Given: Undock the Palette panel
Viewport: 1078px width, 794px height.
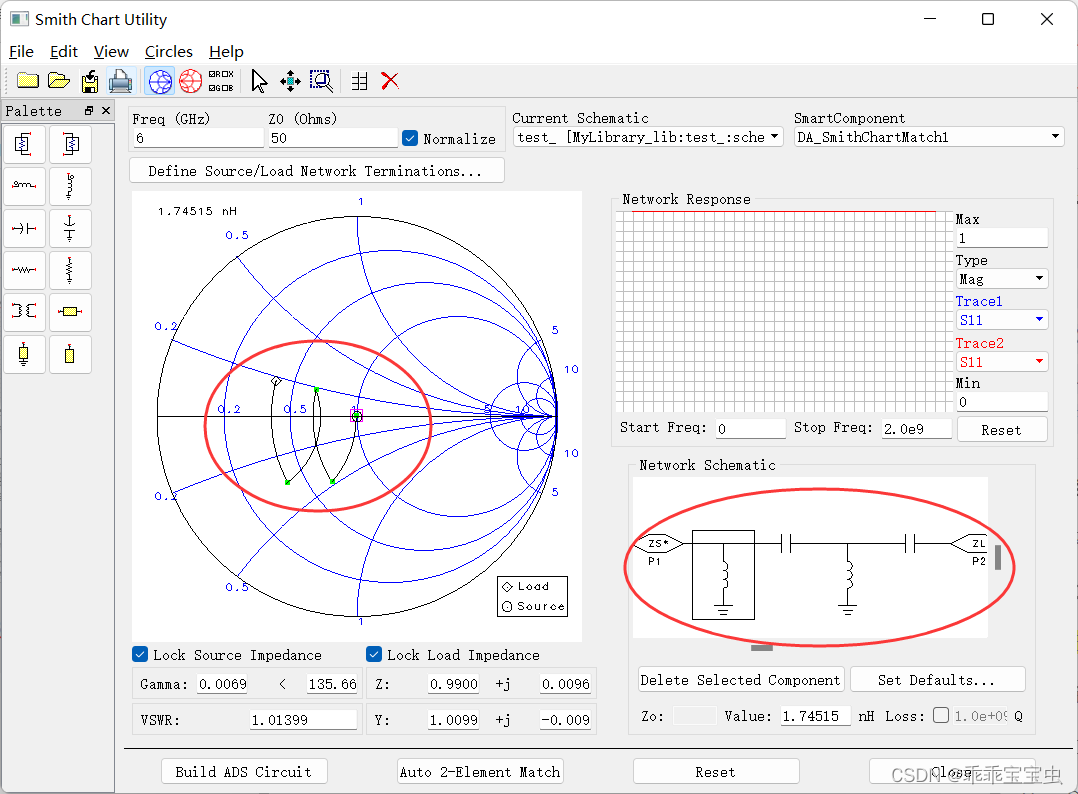Looking at the screenshot, I should click(89, 111).
